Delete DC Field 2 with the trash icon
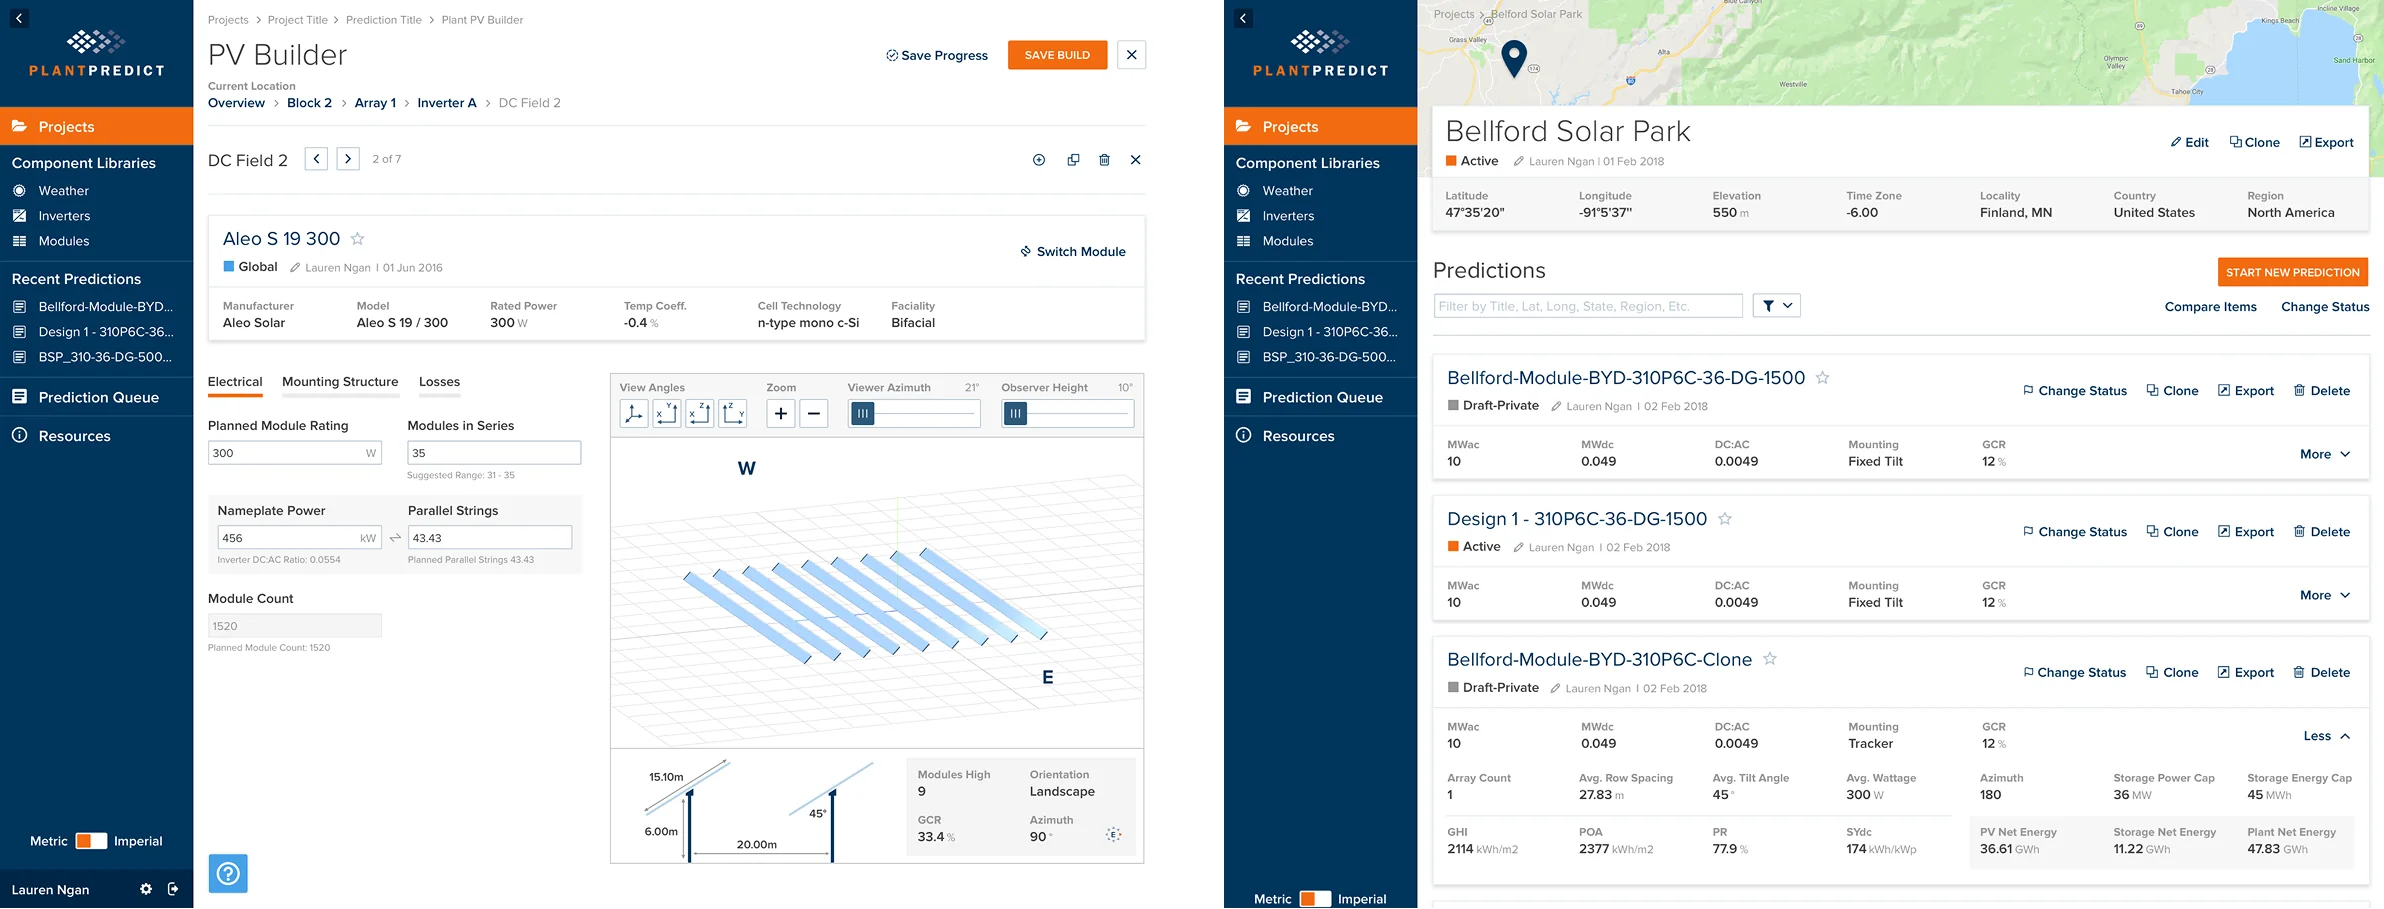The image size is (2384, 909). click(1104, 159)
